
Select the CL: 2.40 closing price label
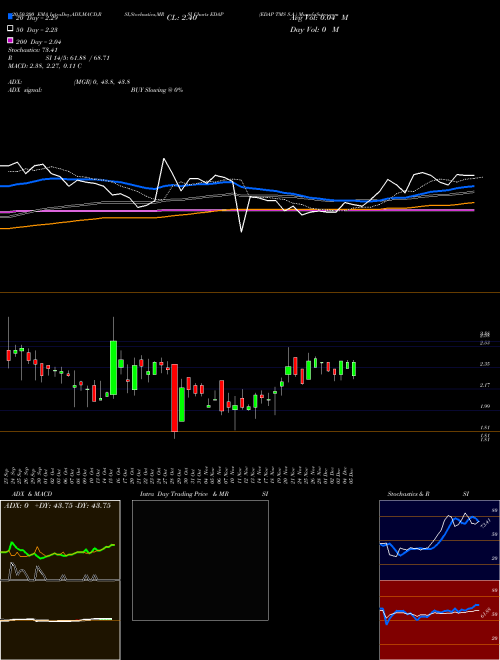pyautogui.click(x=182, y=18)
